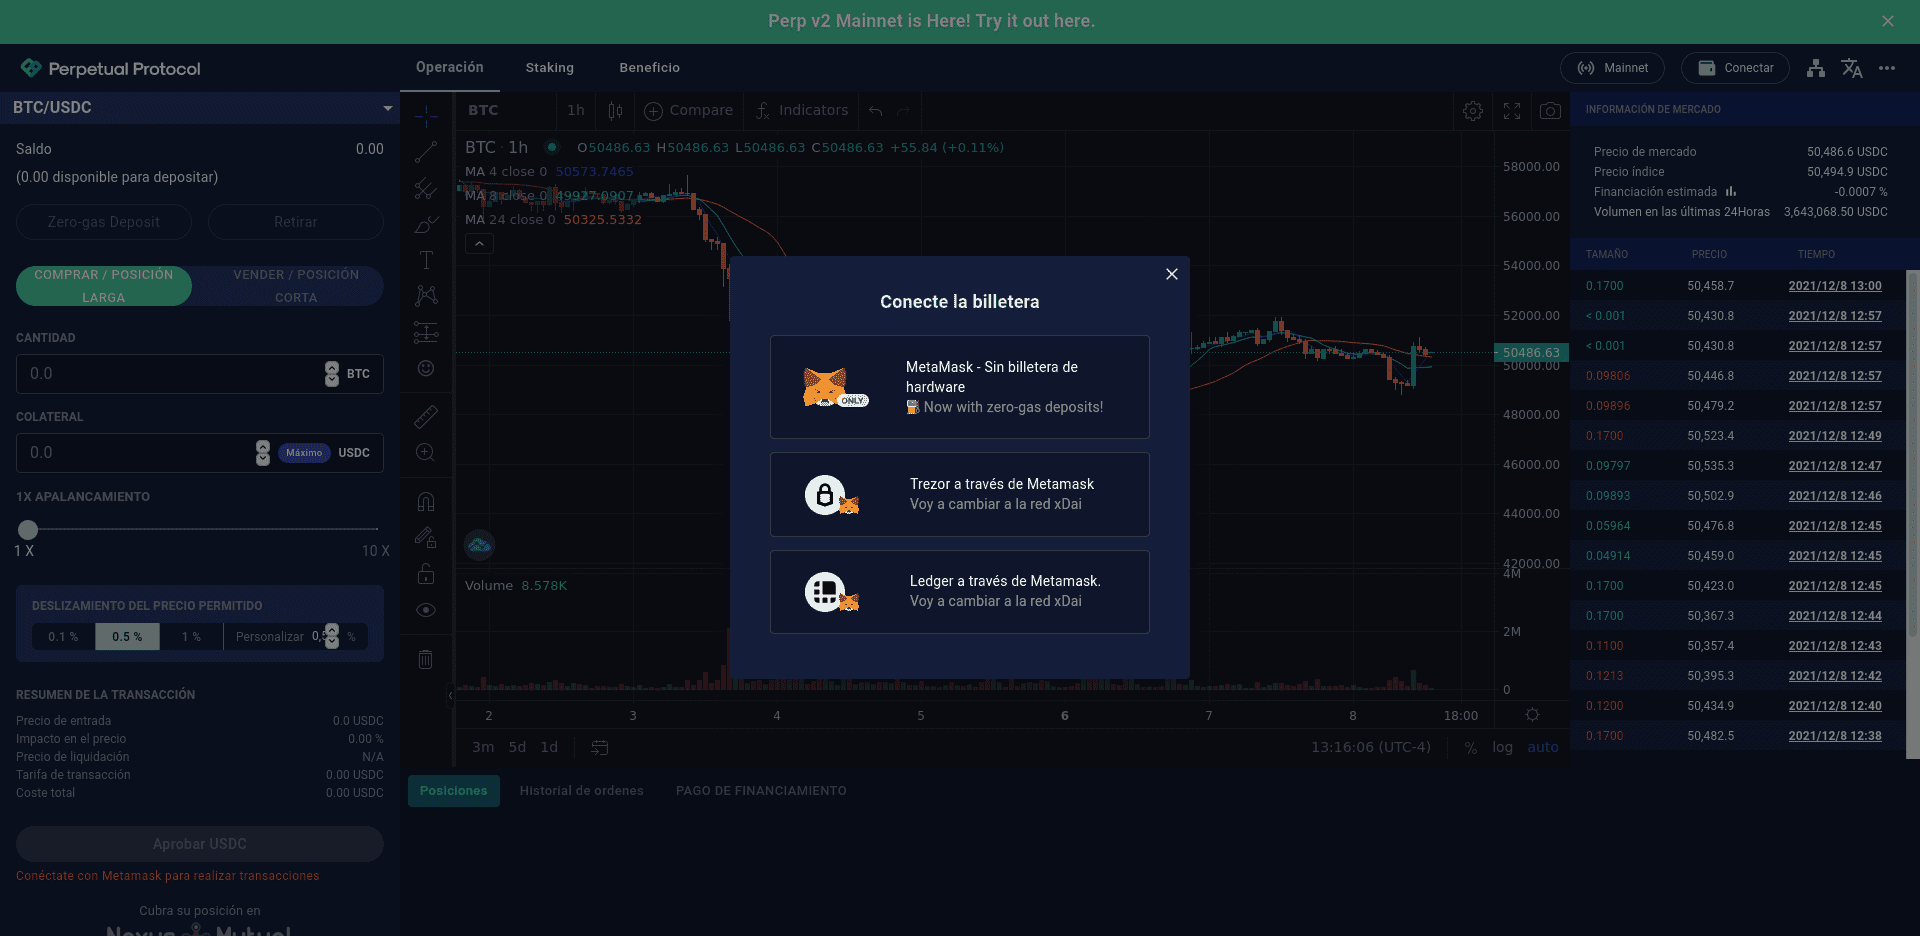The width and height of the screenshot is (1920, 936).
Task: Switch to the Beneficio tab
Action: coord(650,68)
